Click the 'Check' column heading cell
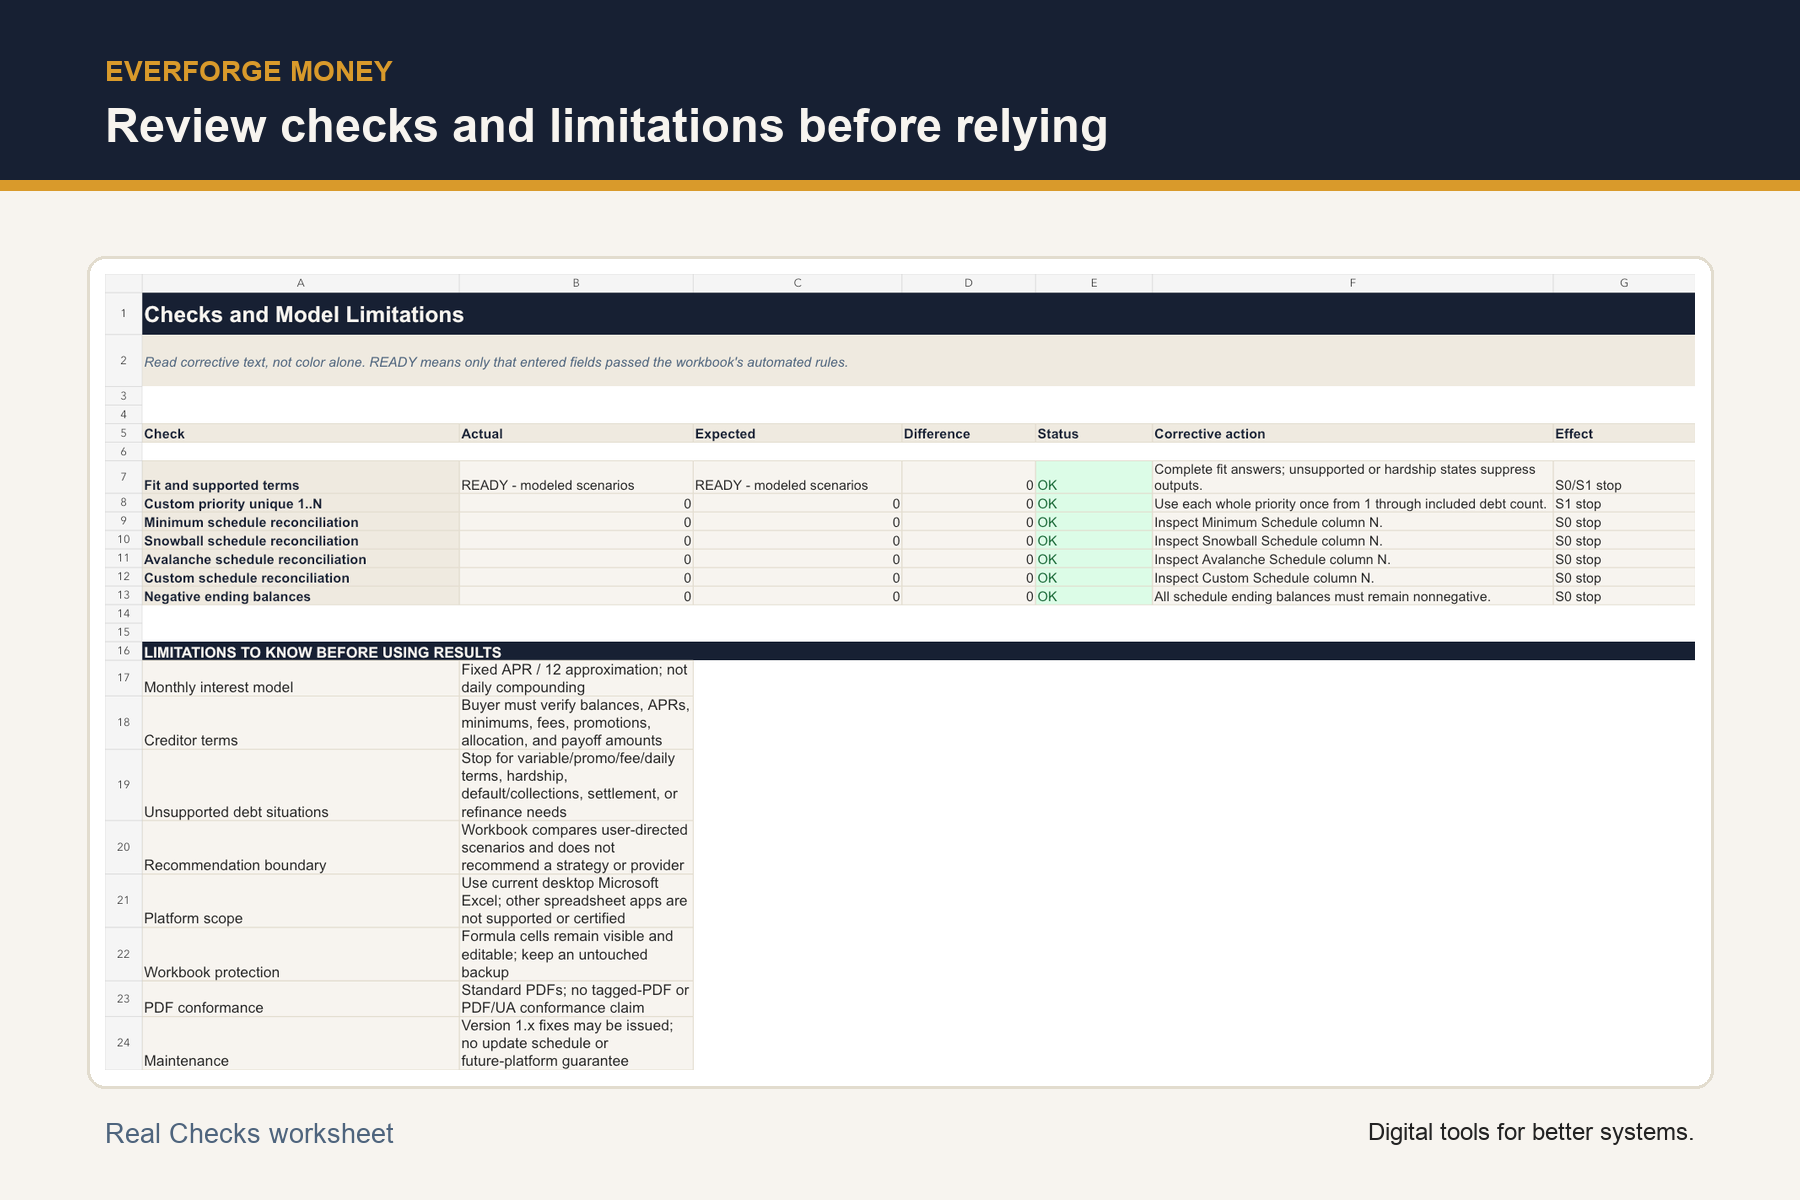 300,433
